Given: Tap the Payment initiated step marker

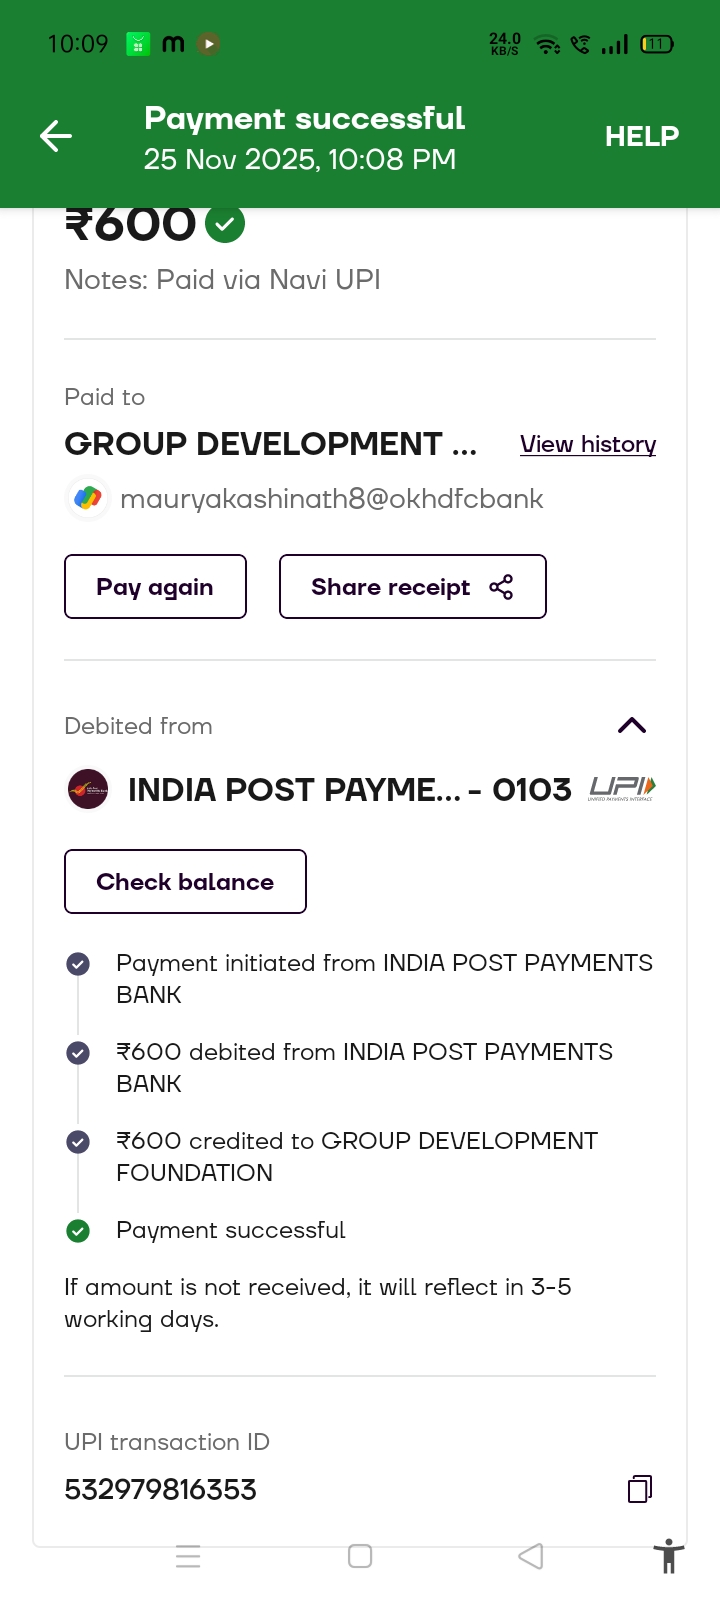Looking at the screenshot, I should pyautogui.click(x=78, y=964).
